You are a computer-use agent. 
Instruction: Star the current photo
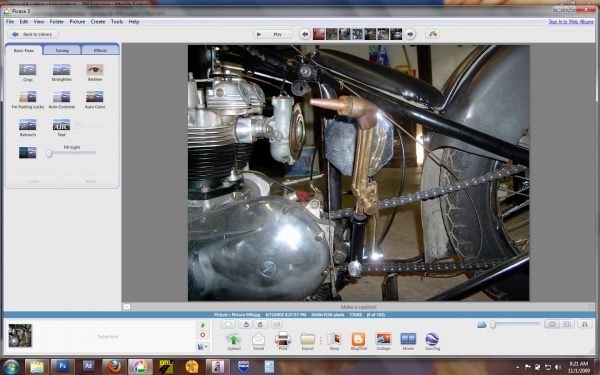click(228, 324)
